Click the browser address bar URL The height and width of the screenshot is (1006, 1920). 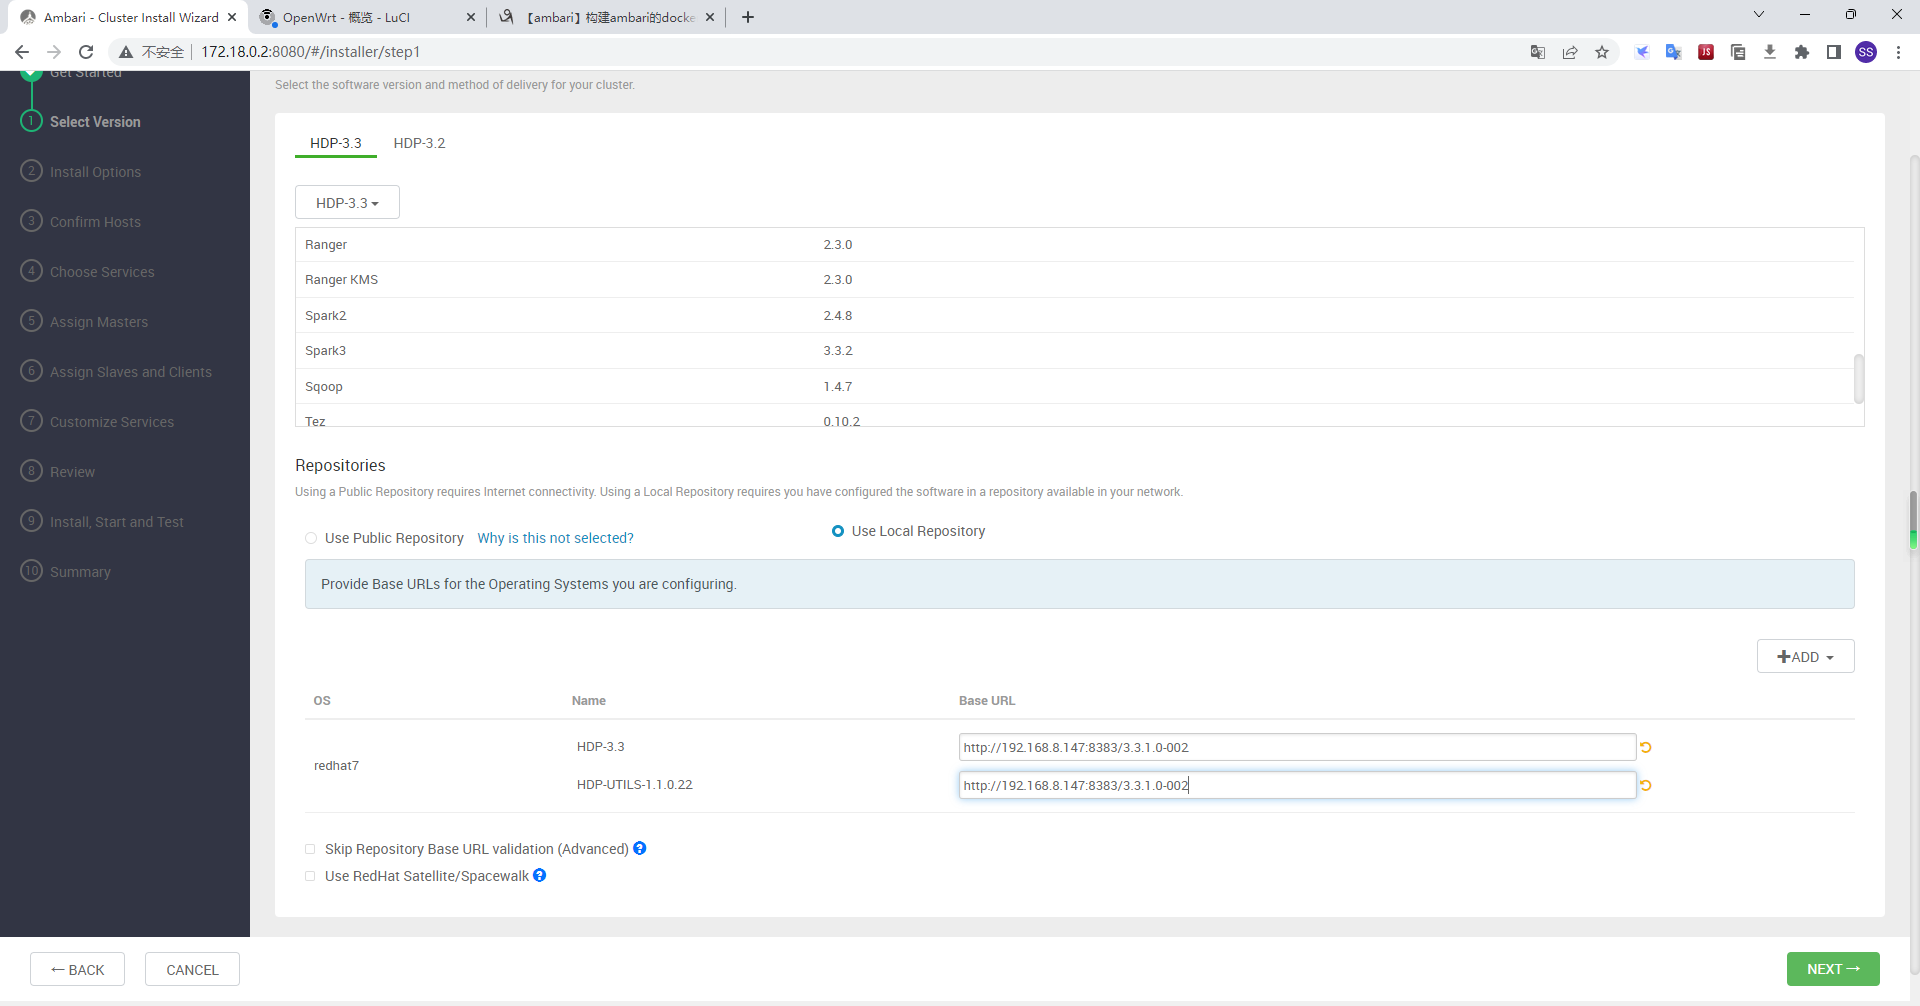pyautogui.click(x=310, y=52)
